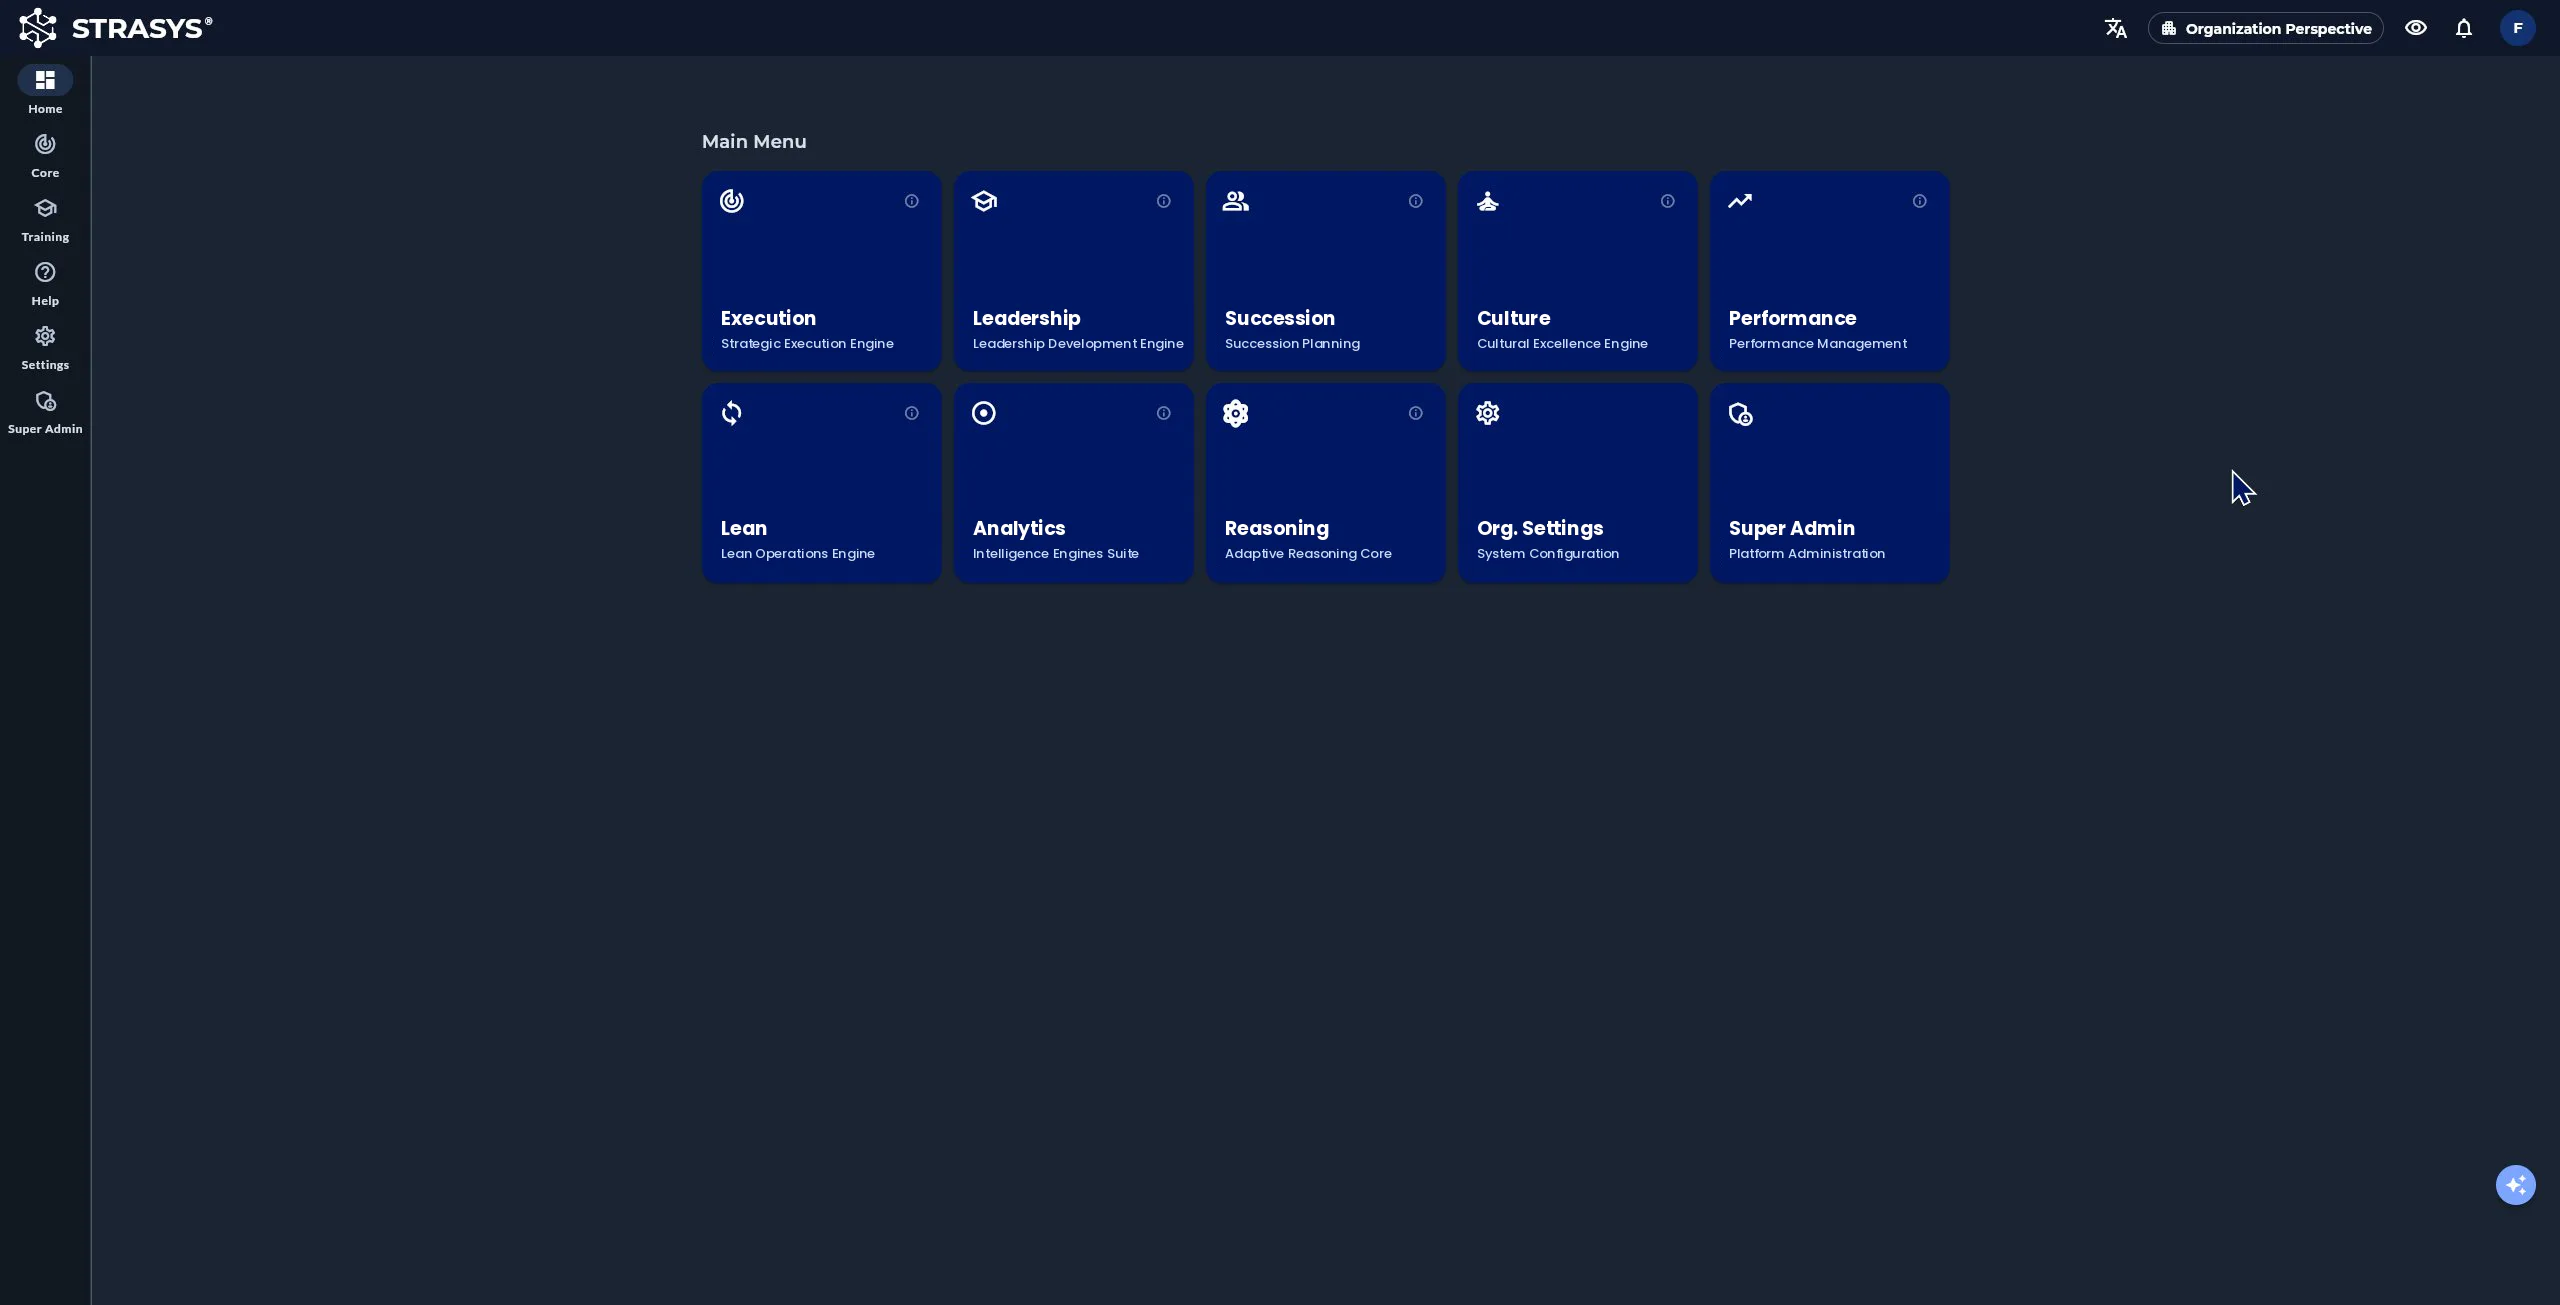Open Settings in the sidebar
Image resolution: width=2560 pixels, height=1305 pixels.
(45, 348)
